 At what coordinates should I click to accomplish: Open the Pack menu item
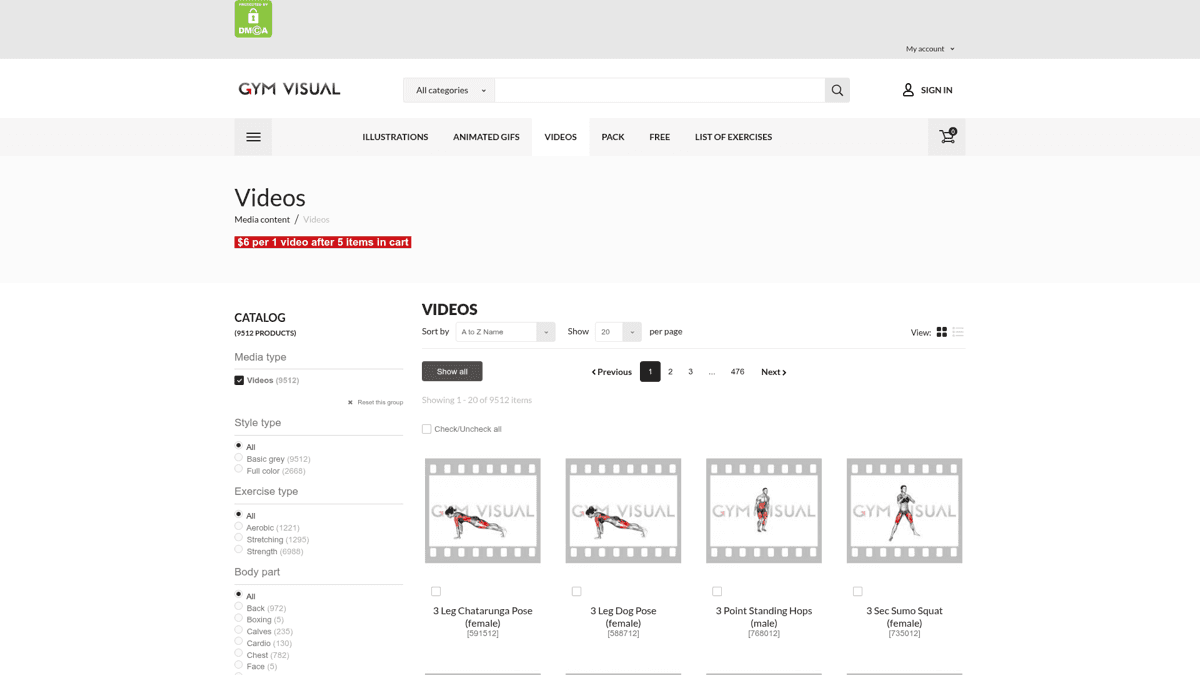613,137
